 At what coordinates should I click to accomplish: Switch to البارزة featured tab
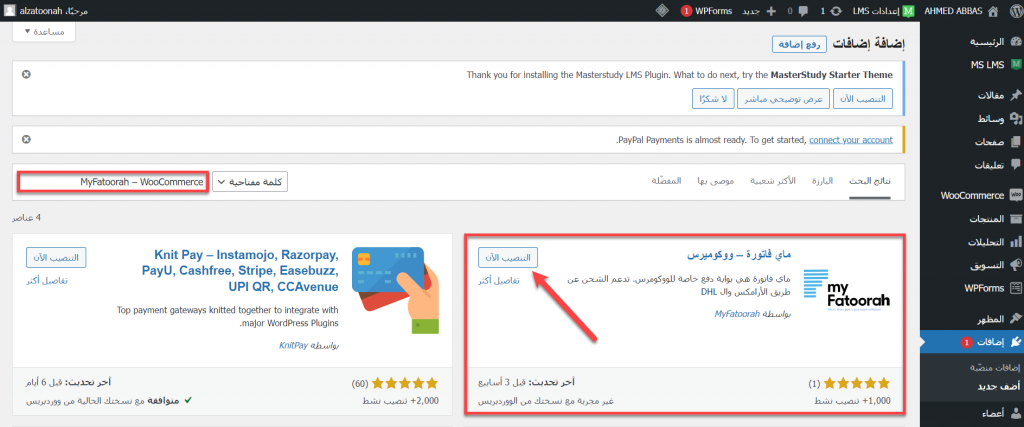pyautogui.click(x=822, y=181)
